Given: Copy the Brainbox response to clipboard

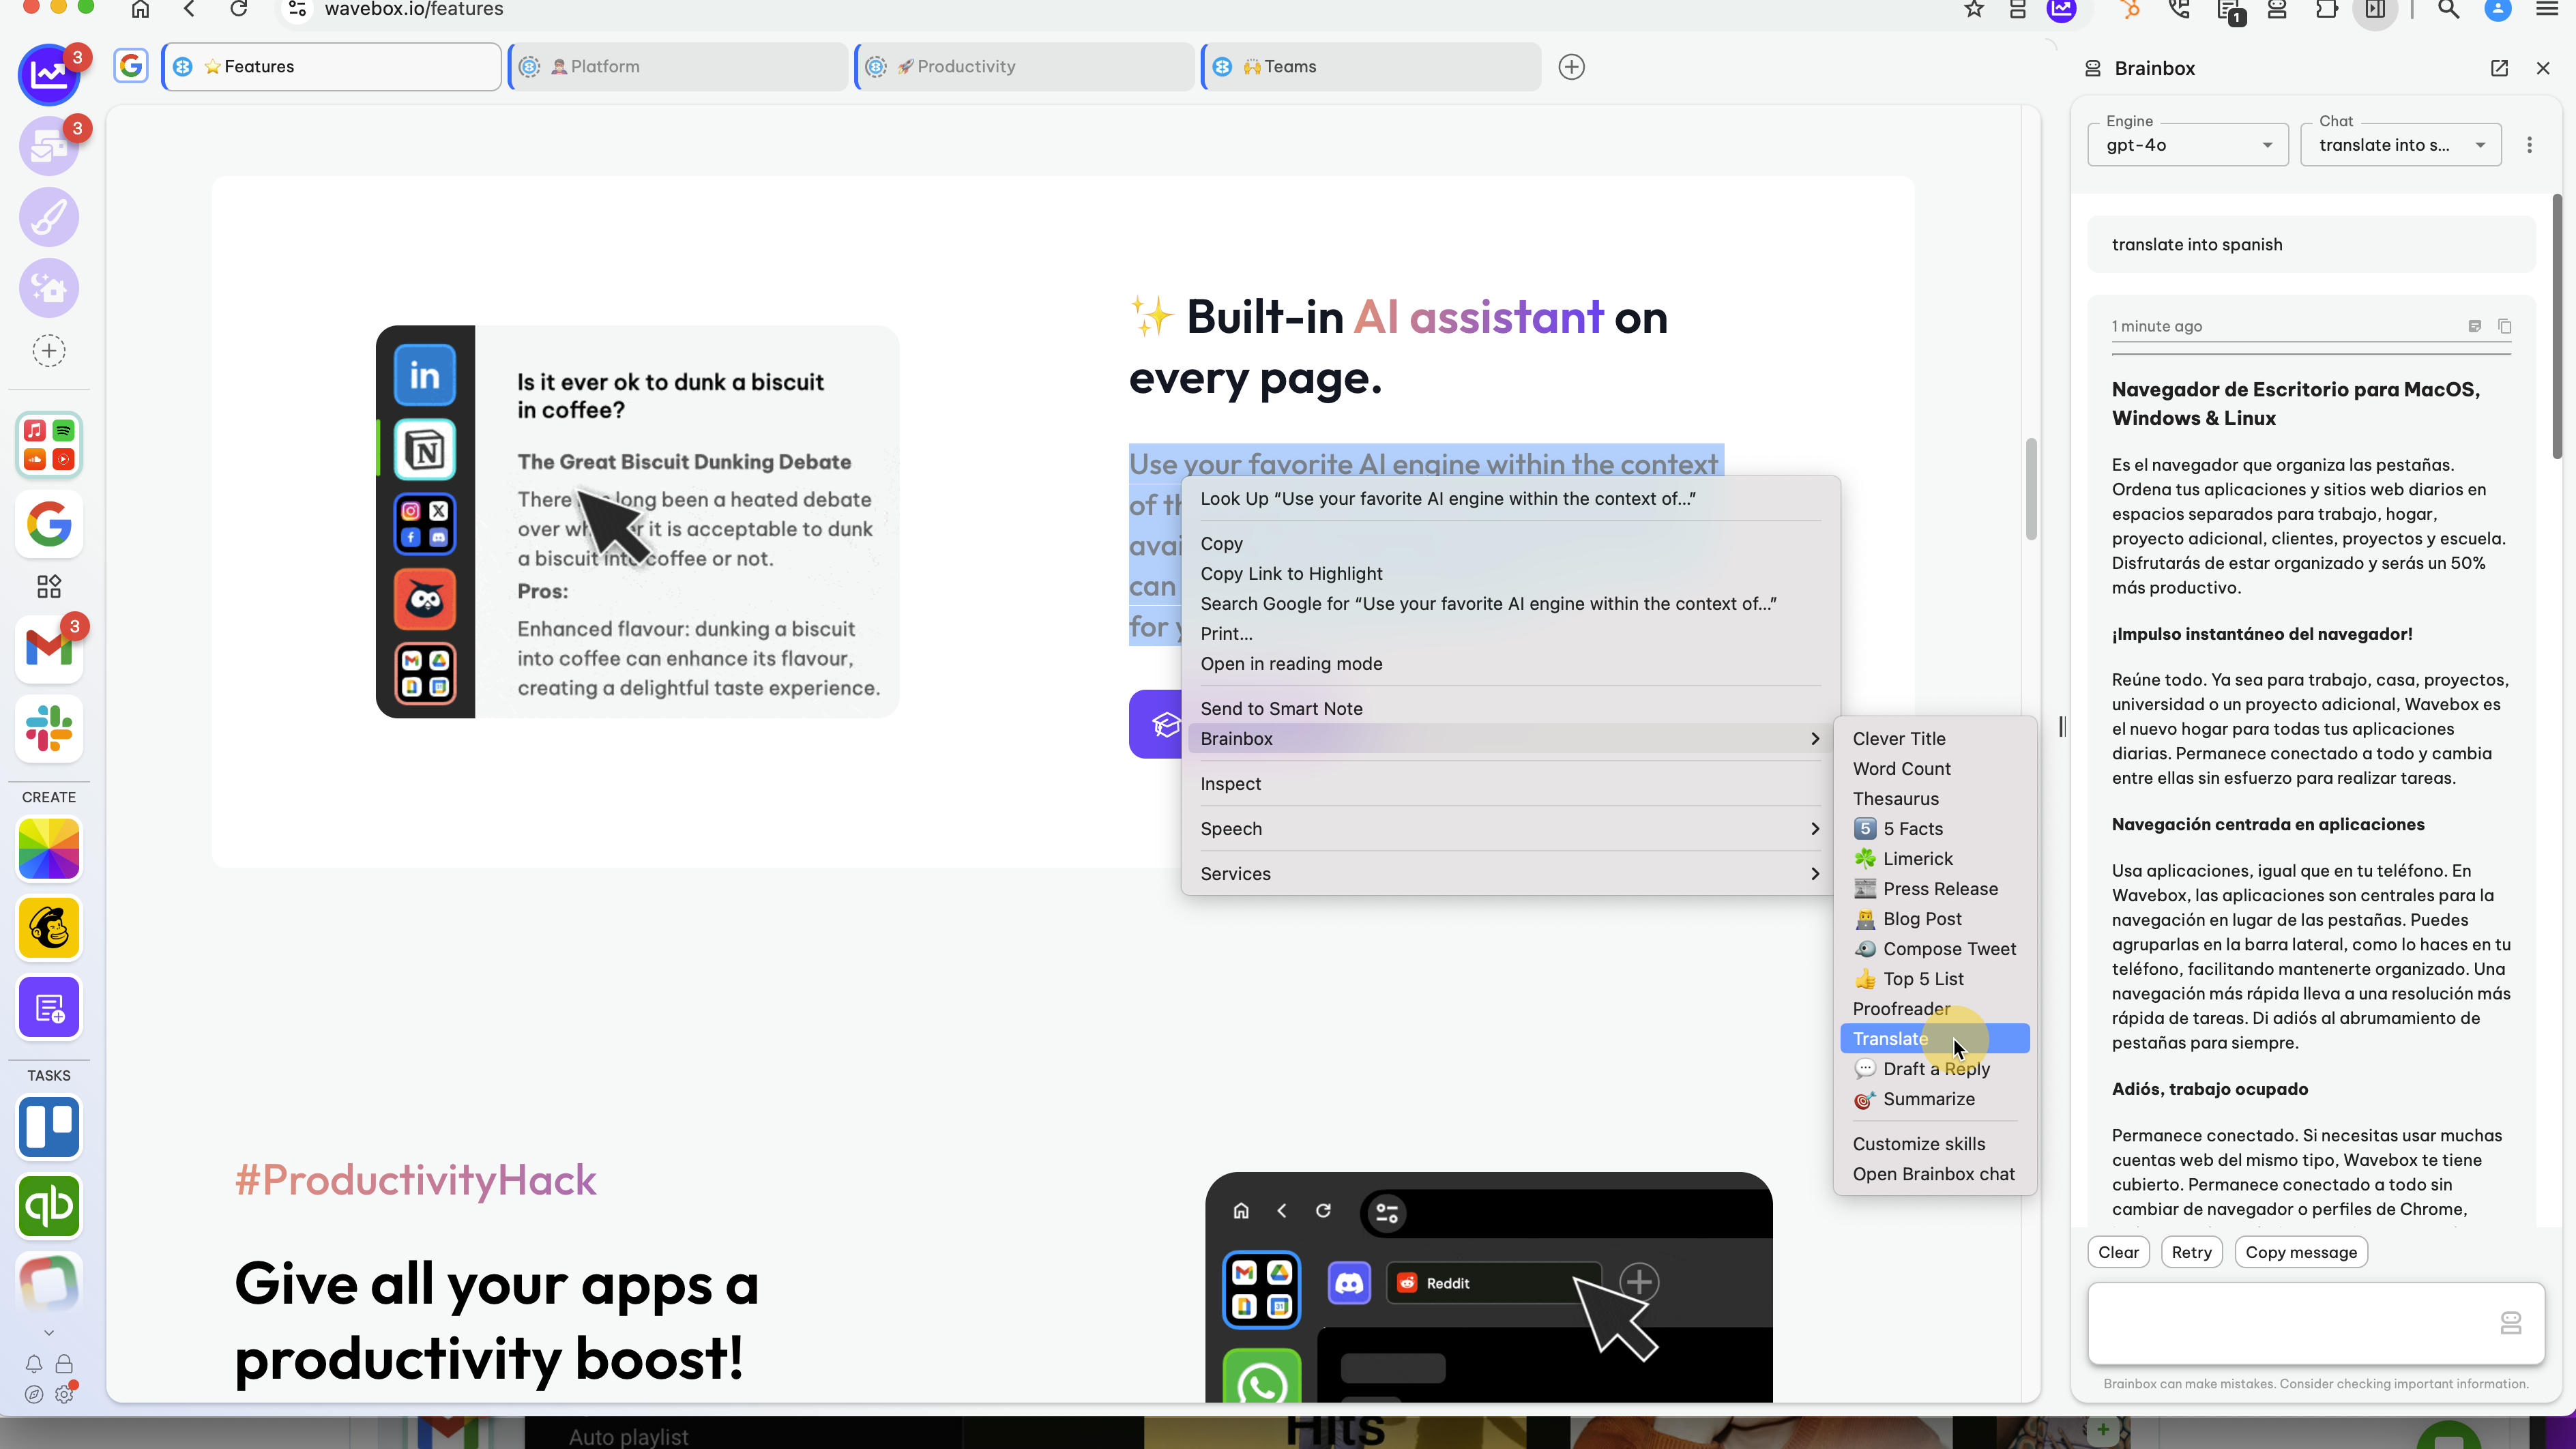Looking at the screenshot, I should 2504,326.
